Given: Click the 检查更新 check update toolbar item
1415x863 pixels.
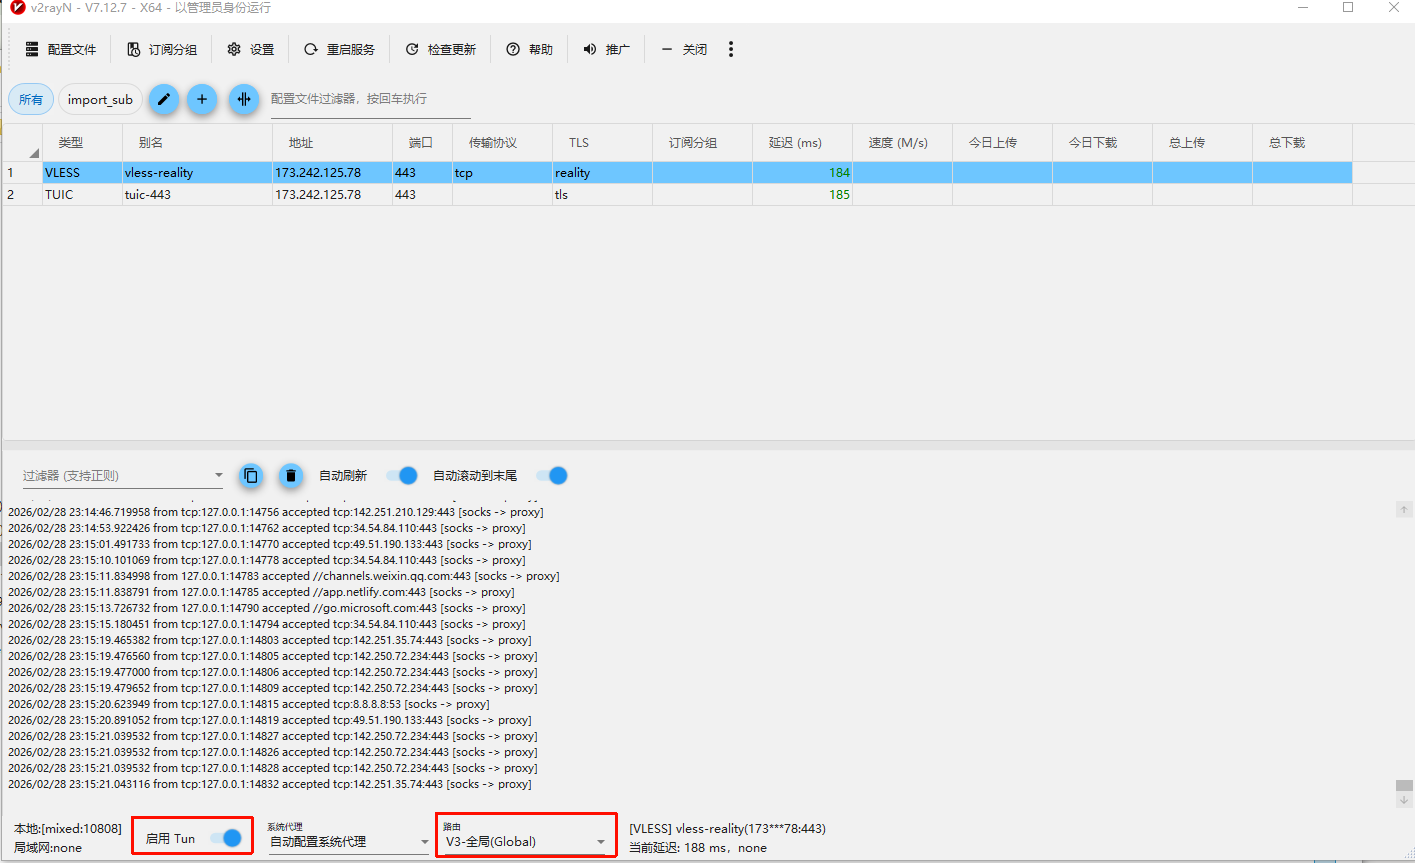Looking at the screenshot, I should 441,49.
